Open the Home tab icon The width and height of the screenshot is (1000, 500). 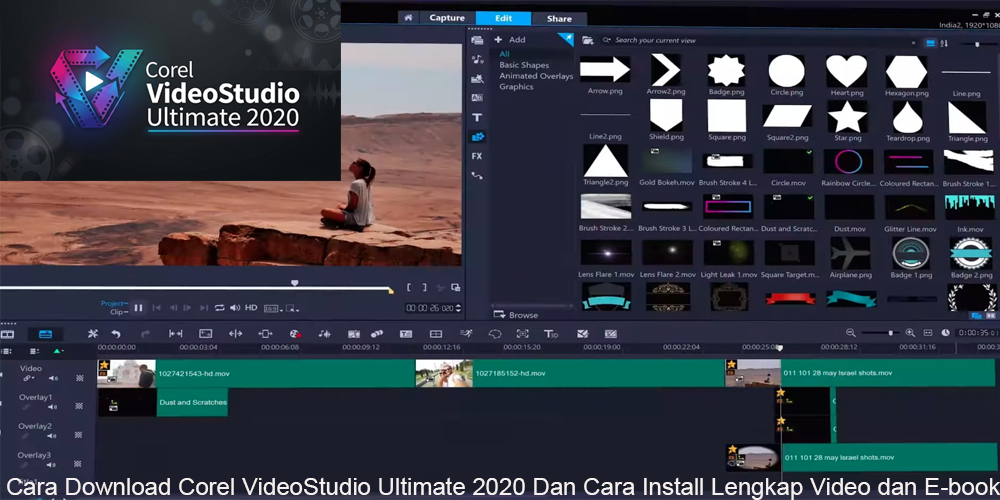[x=408, y=18]
